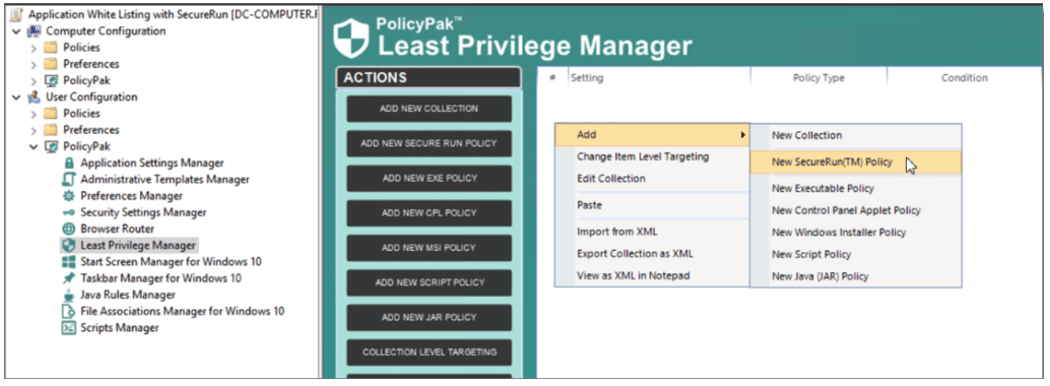Click the Application Settings Manager lock icon
Image resolution: width=1050 pixels, height=386 pixels.
[x=68, y=163]
